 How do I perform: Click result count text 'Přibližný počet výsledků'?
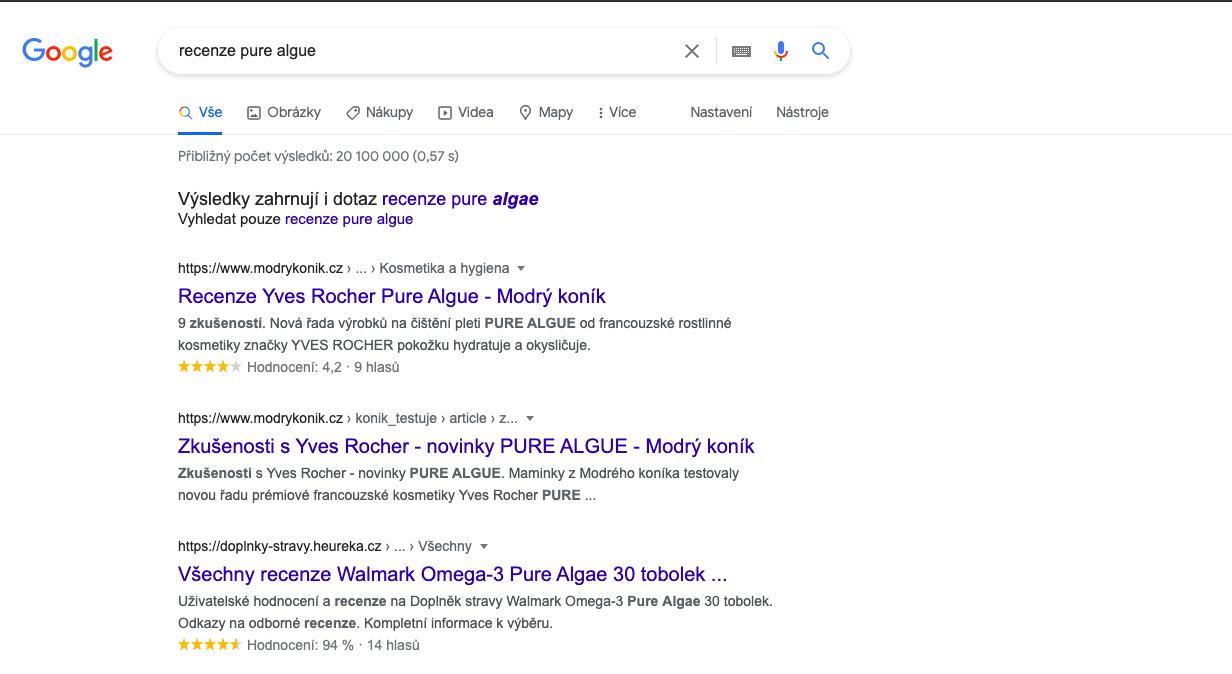318,156
